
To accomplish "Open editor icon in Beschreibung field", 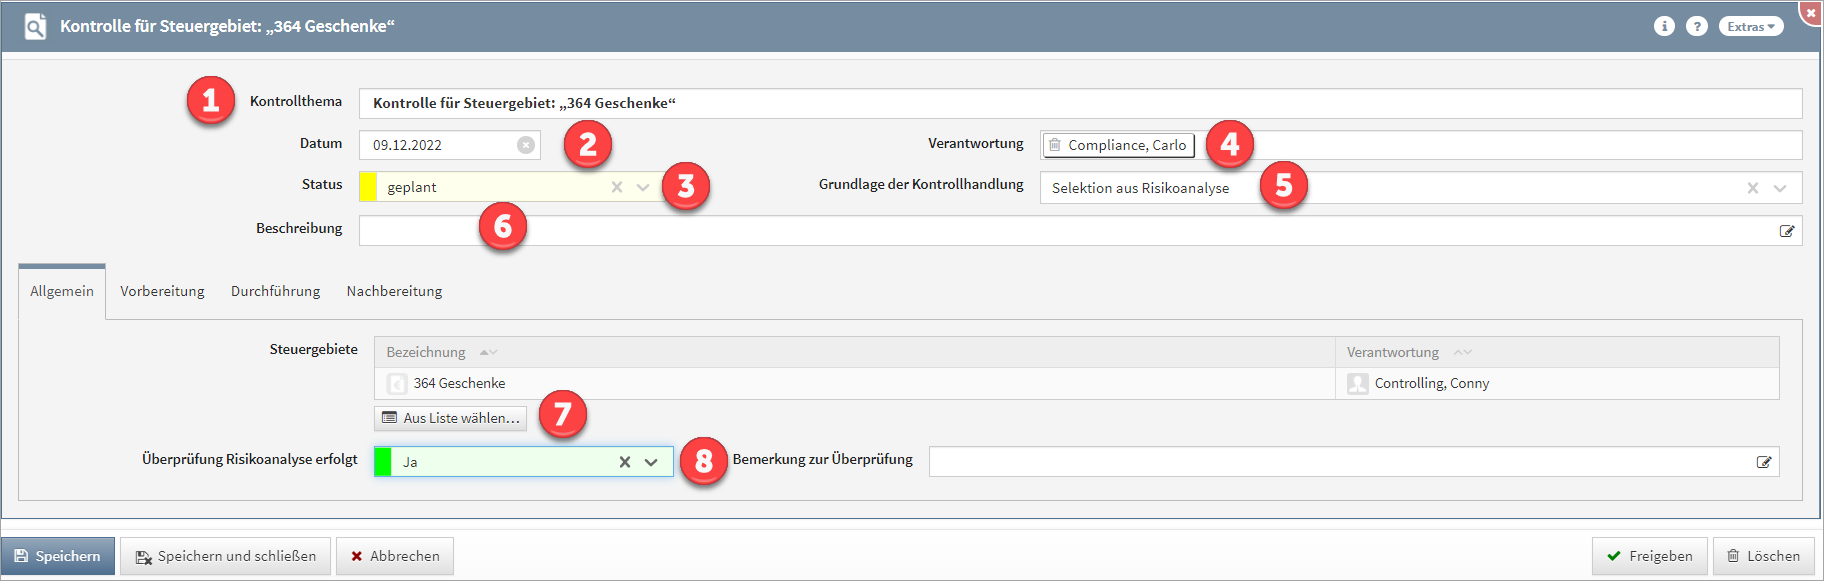I will point(1786,231).
